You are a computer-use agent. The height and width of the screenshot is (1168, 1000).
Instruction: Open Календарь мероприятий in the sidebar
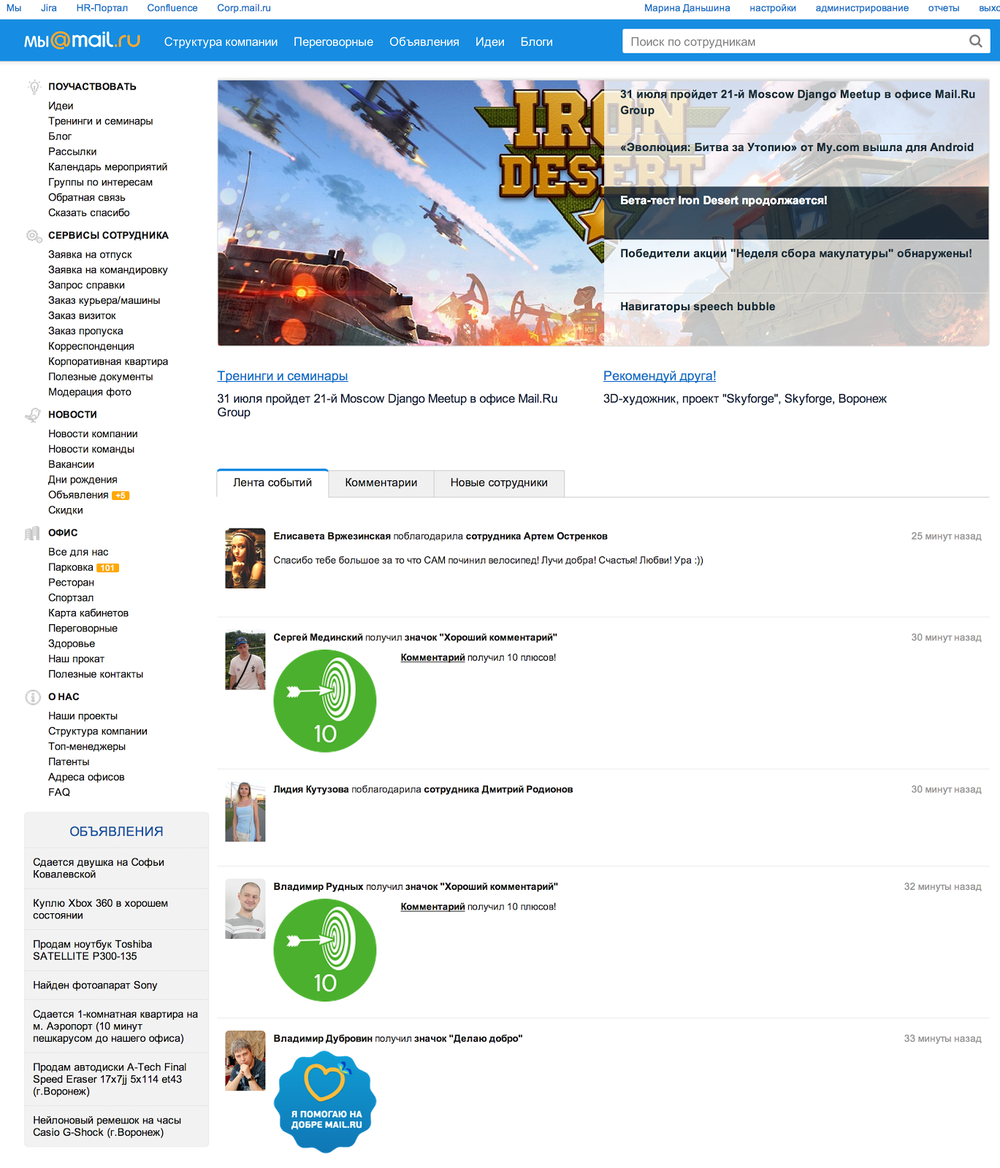click(x=107, y=167)
